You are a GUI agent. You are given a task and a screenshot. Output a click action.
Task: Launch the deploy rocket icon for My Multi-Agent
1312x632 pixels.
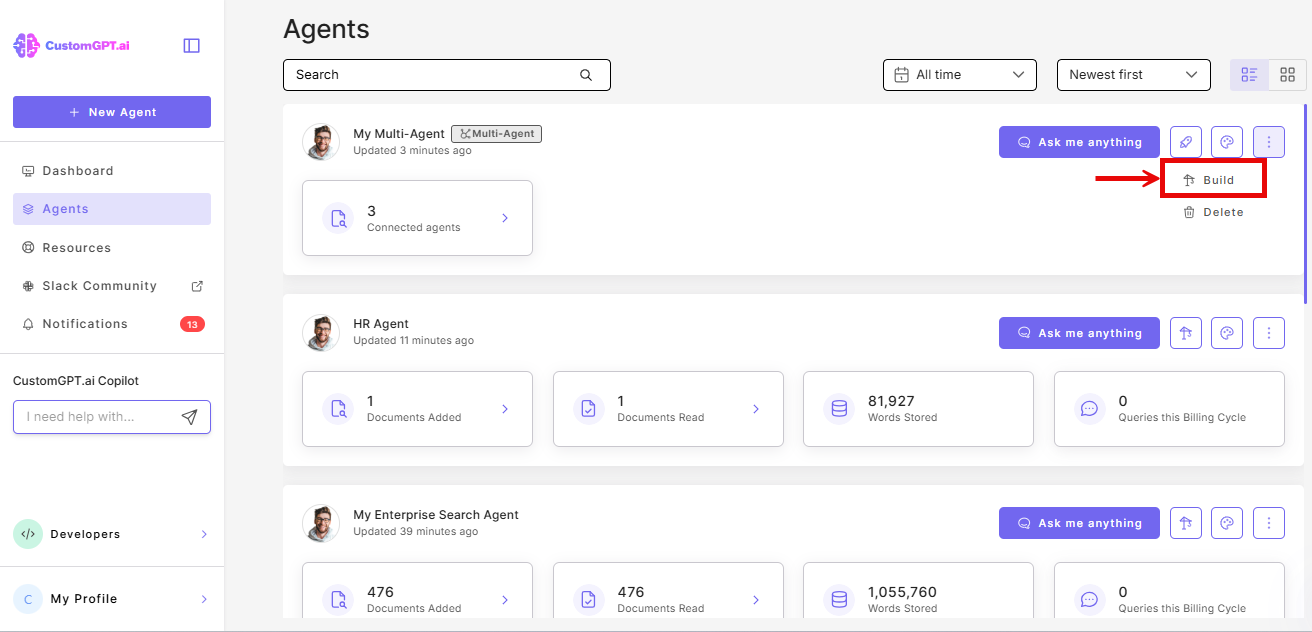coord(1185,141)
